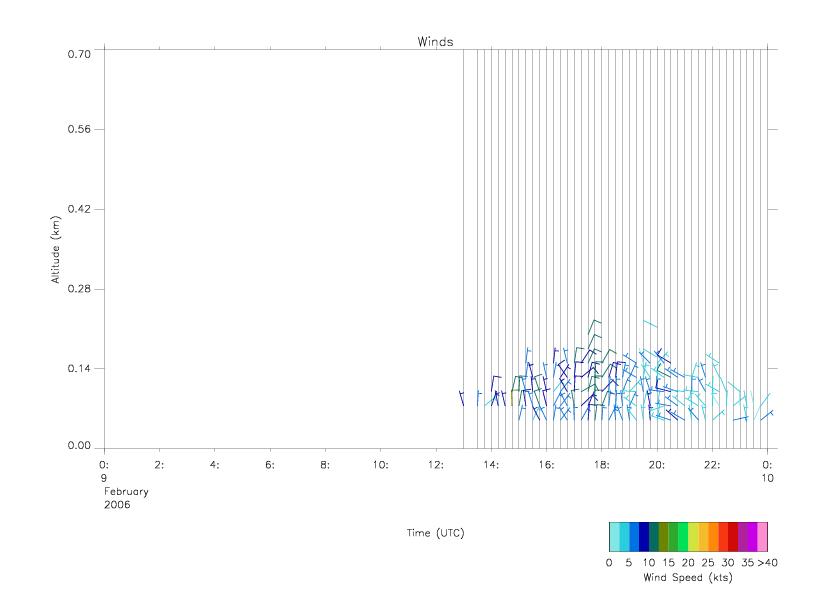827x611 pixels.
Task: Click the isolated highest light-cyan barb near 20:
Action: [x=650, y=323]
